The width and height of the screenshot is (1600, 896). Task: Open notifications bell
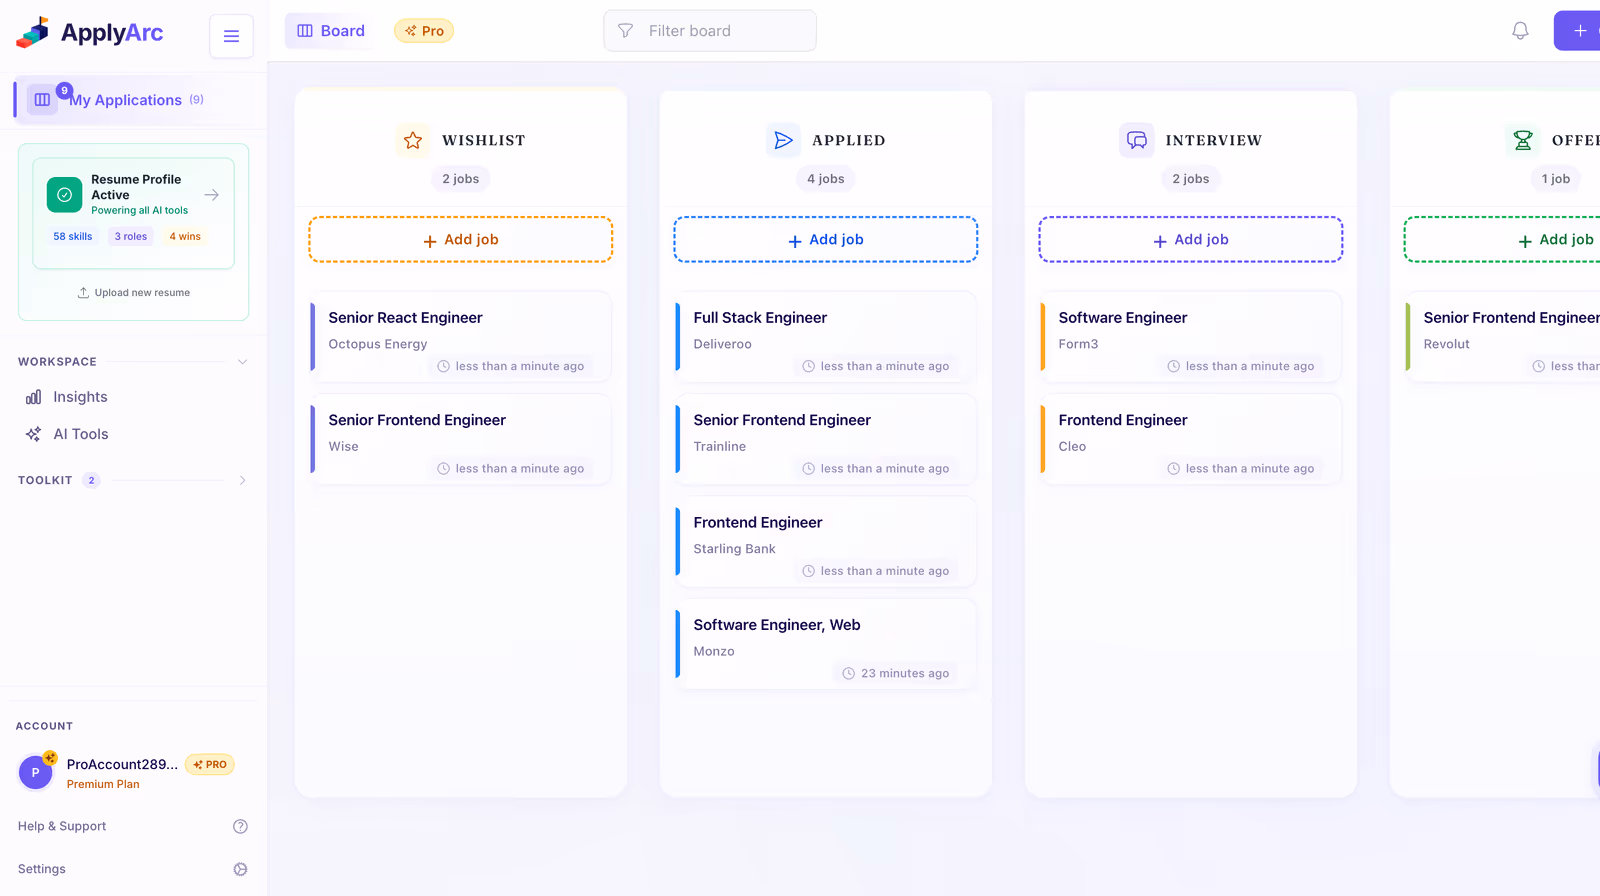click(x=1520, y=31)
